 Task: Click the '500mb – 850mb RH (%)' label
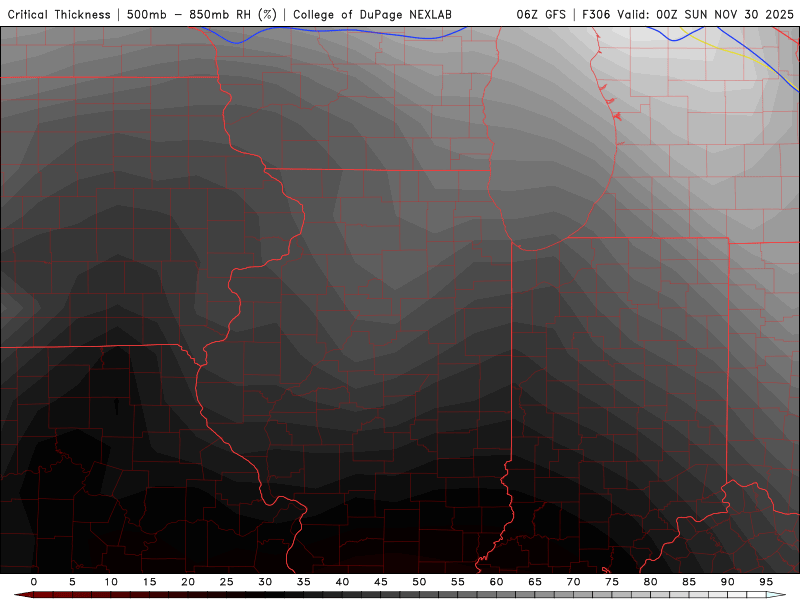tap(202, 15)
